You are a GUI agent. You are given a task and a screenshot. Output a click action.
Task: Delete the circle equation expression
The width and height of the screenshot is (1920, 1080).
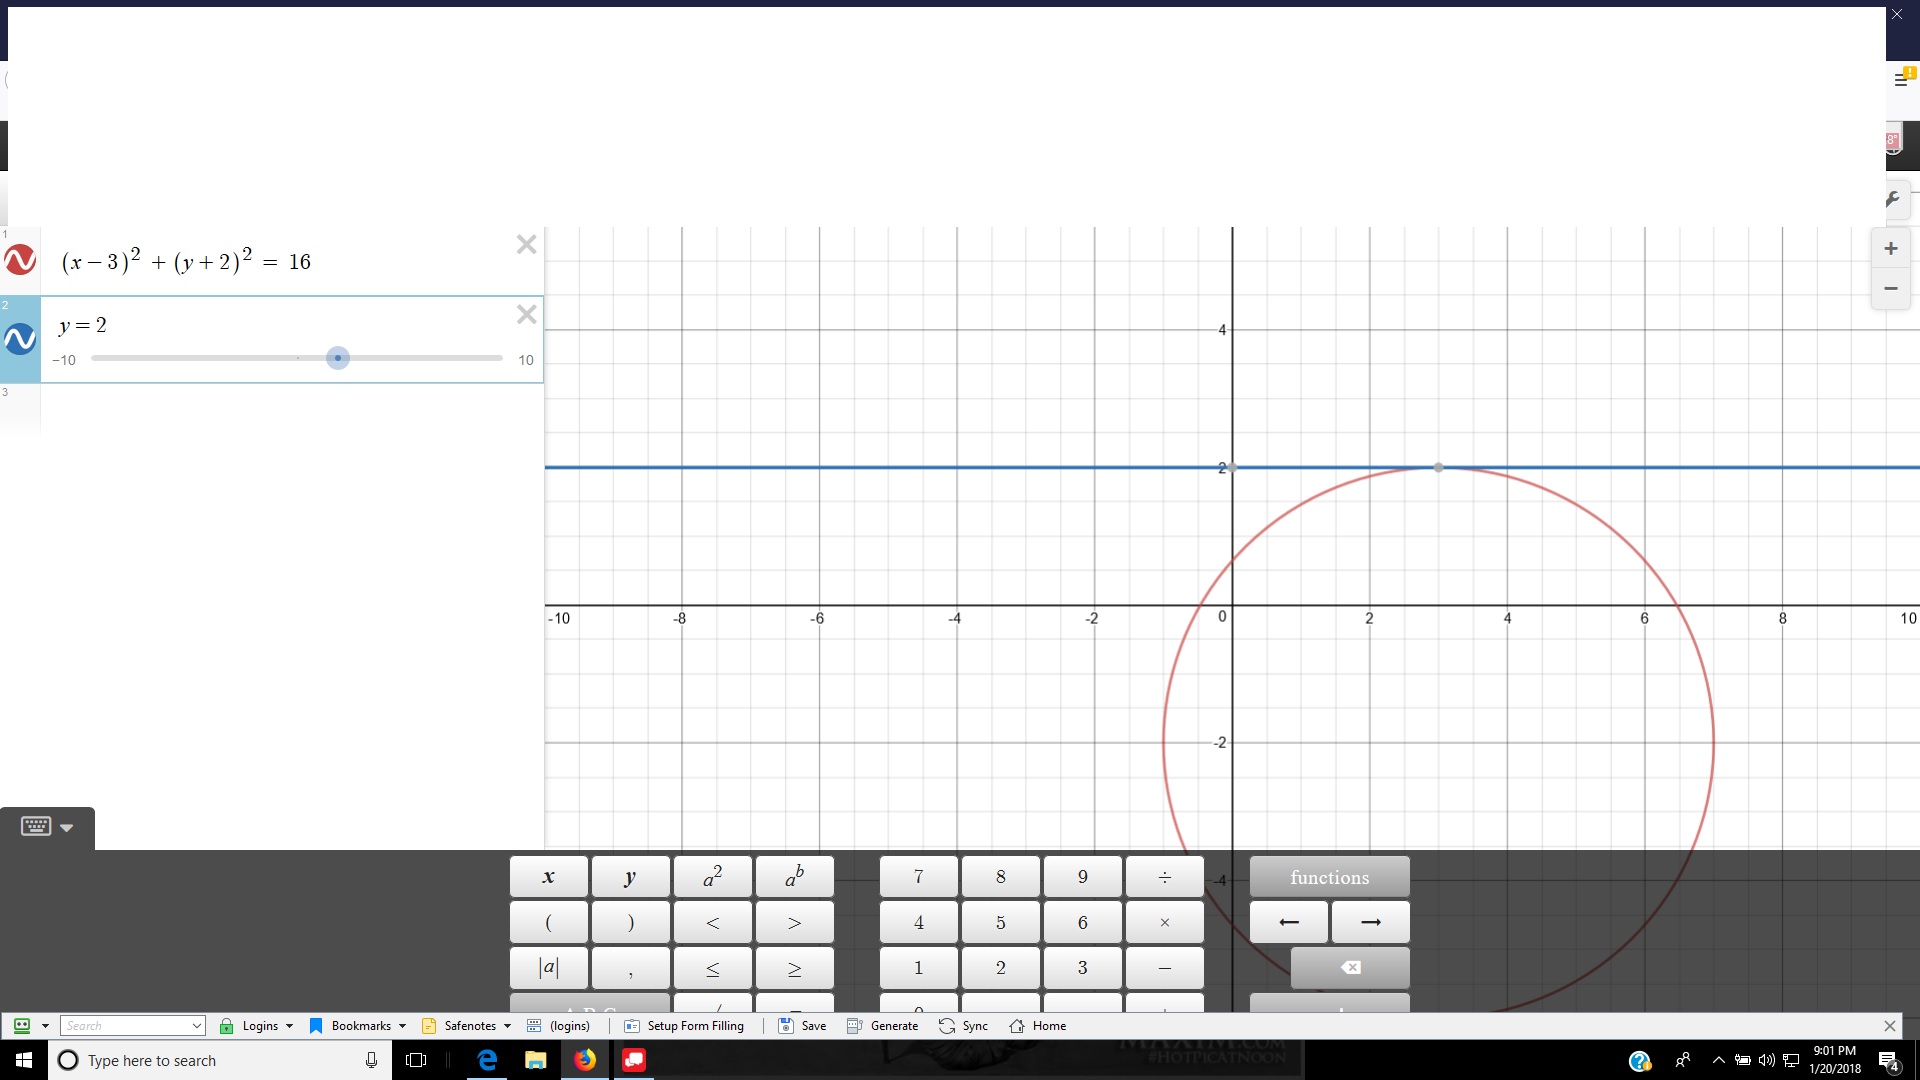pyautogui.click(x=526, y=245)
